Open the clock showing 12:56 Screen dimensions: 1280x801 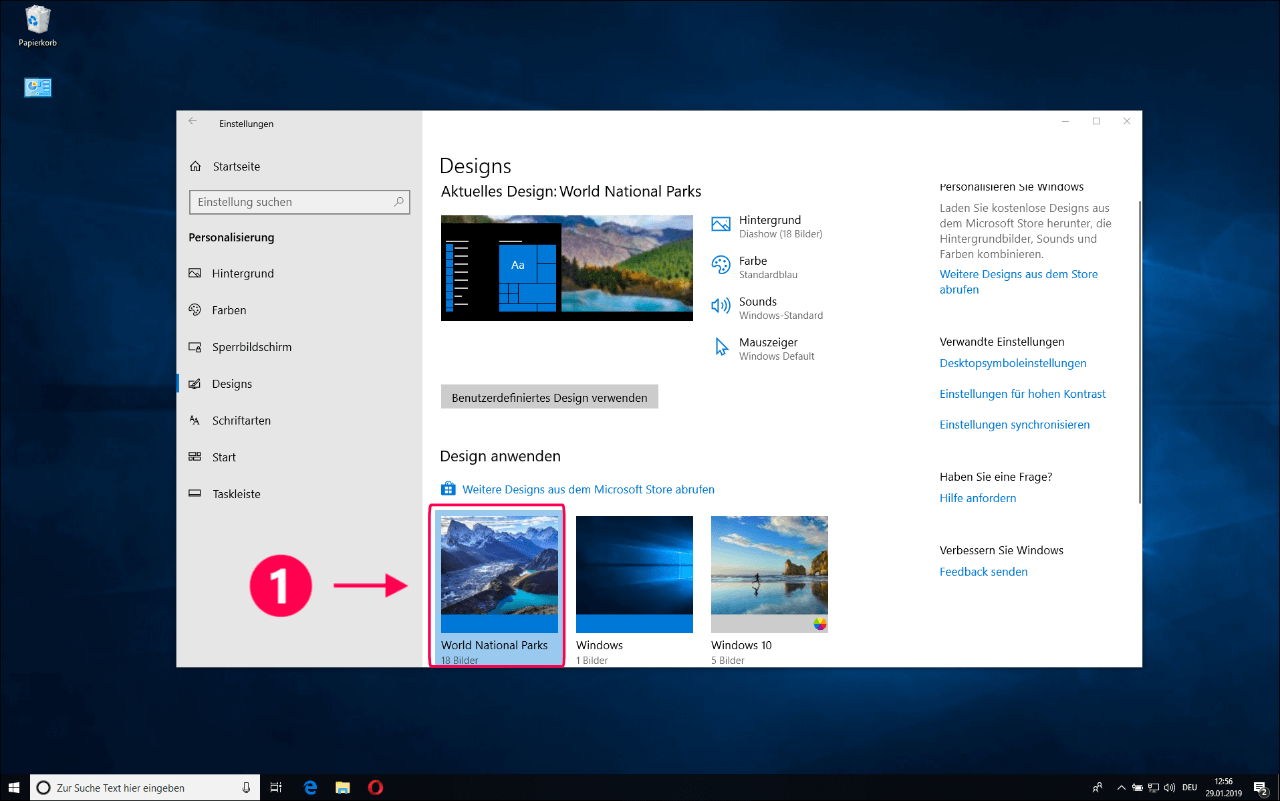[1226, 788]
